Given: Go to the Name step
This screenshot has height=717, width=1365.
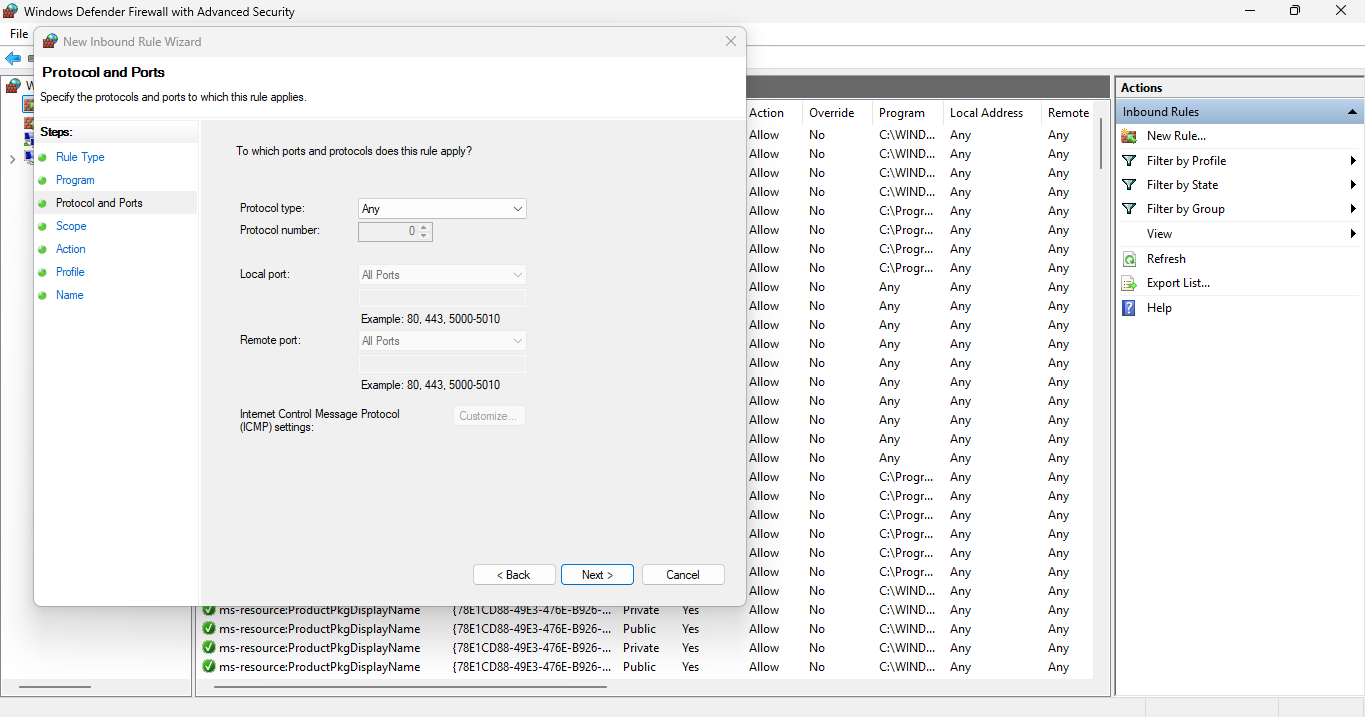Looking at the screenshot, I should [x=70, y=295].
